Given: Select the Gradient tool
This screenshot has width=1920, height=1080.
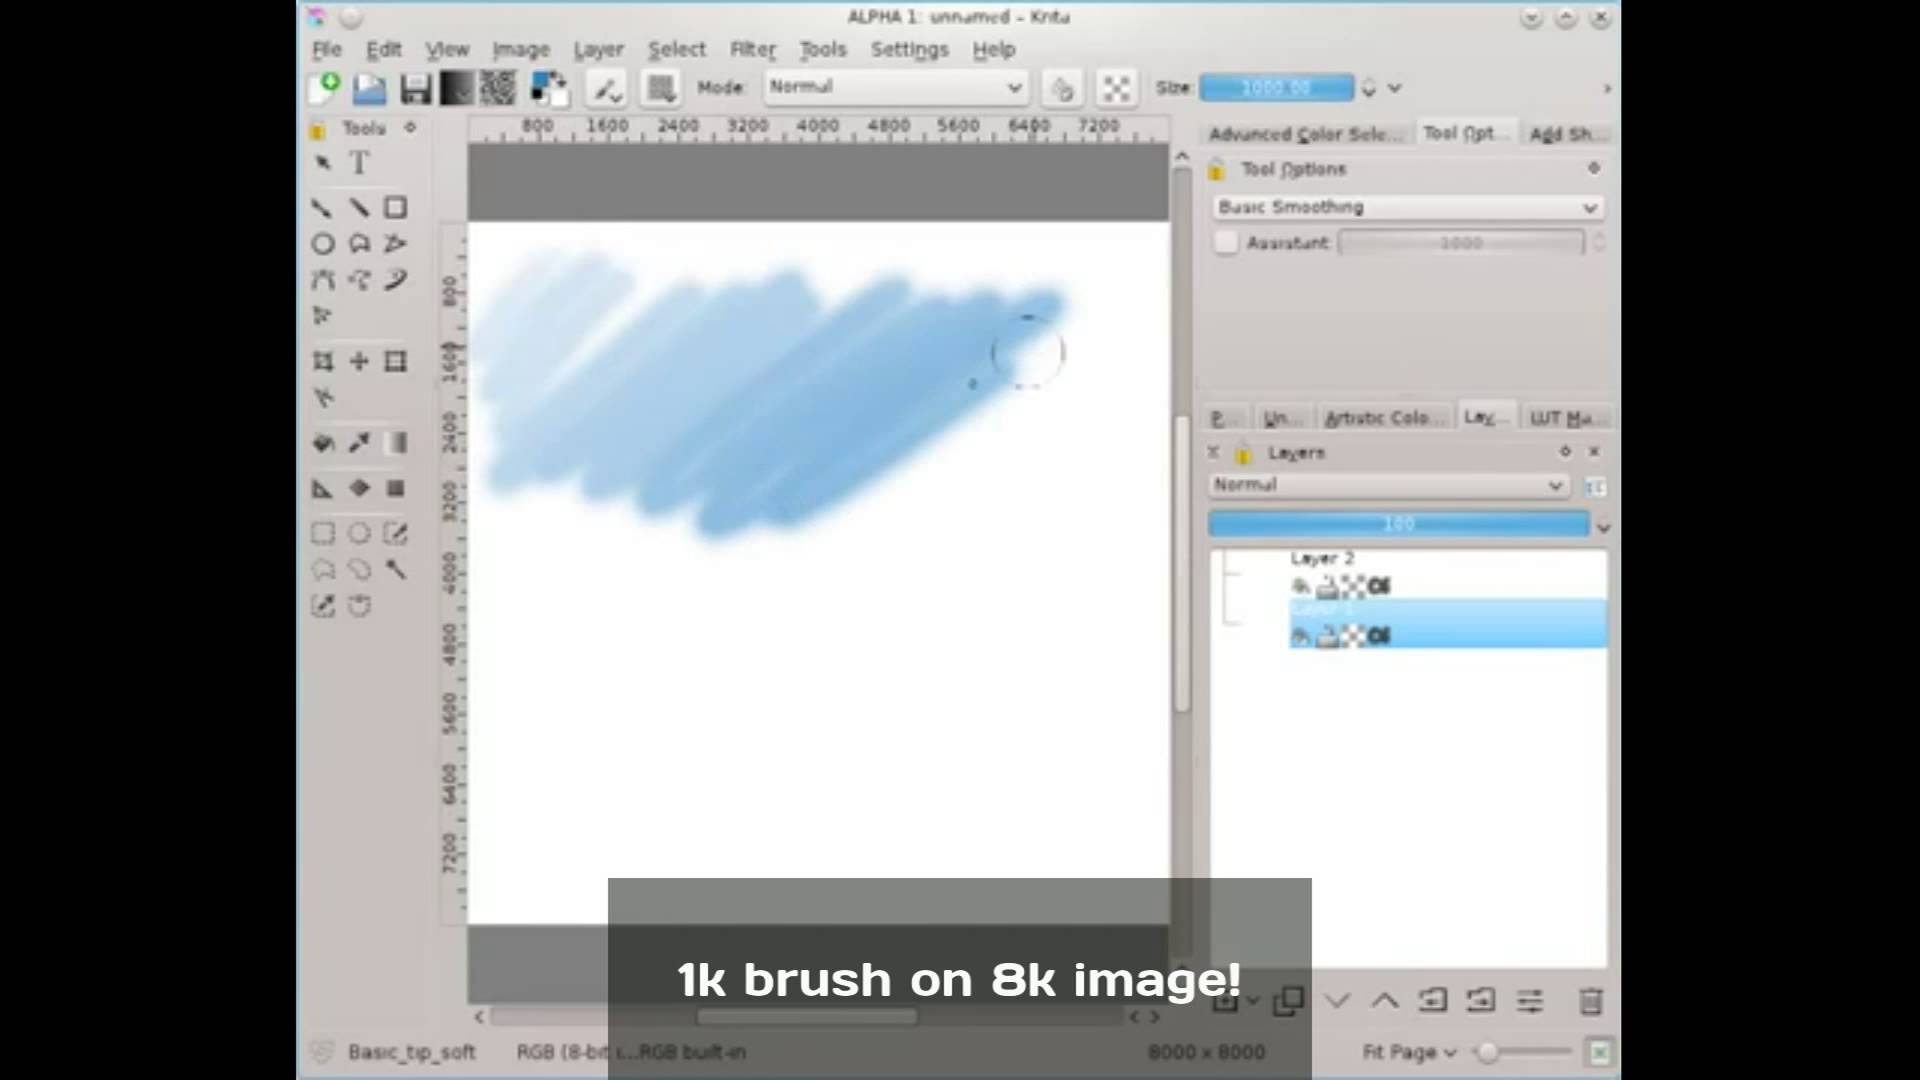Looking at the screenshot, I should coord(396,443).
